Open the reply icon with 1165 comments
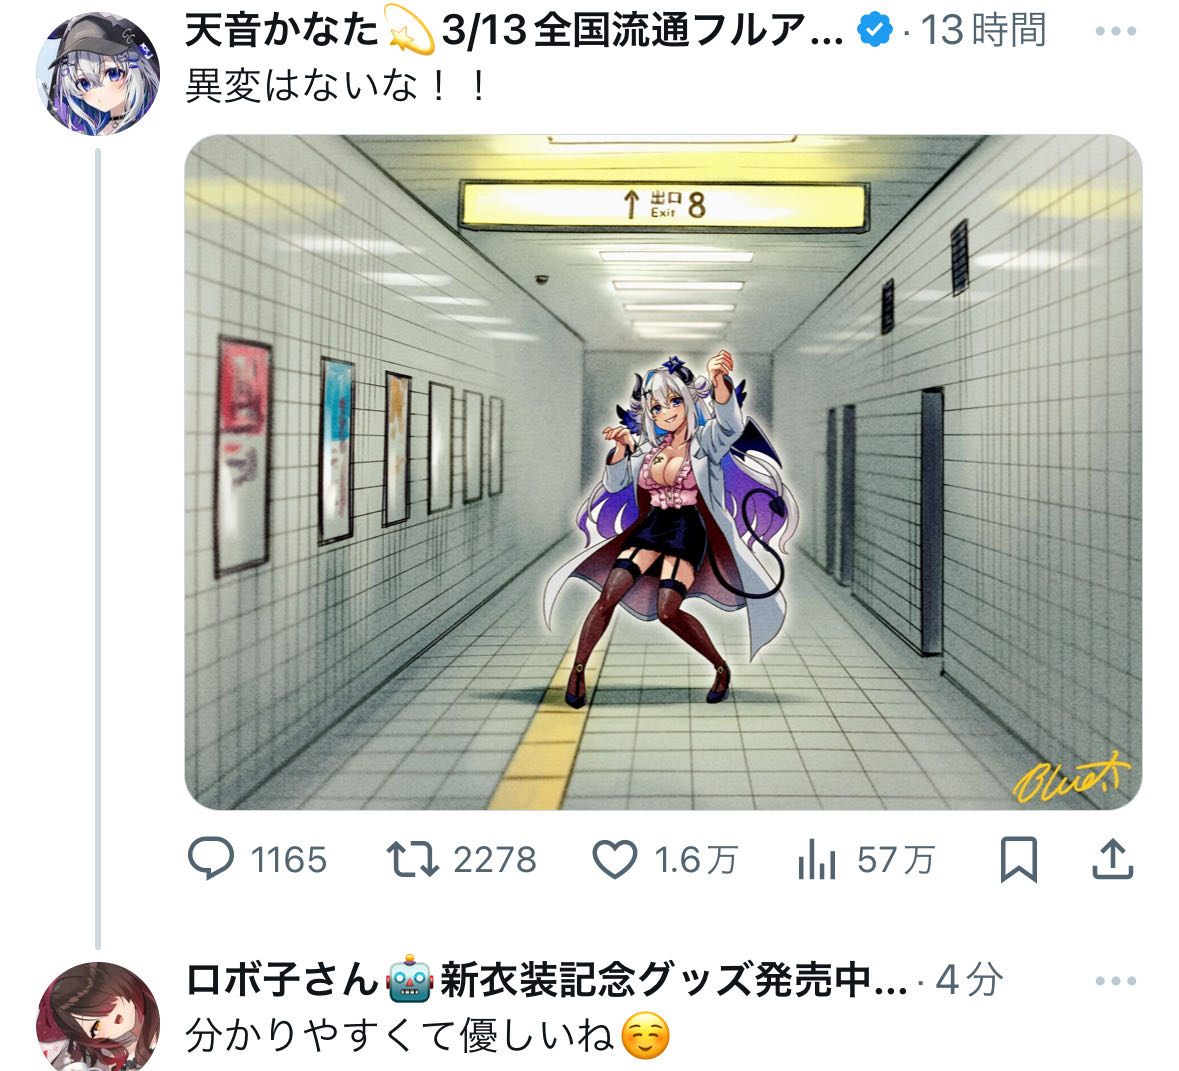The height and width of the screenshot is (1071, 1179). click(211, 859)
